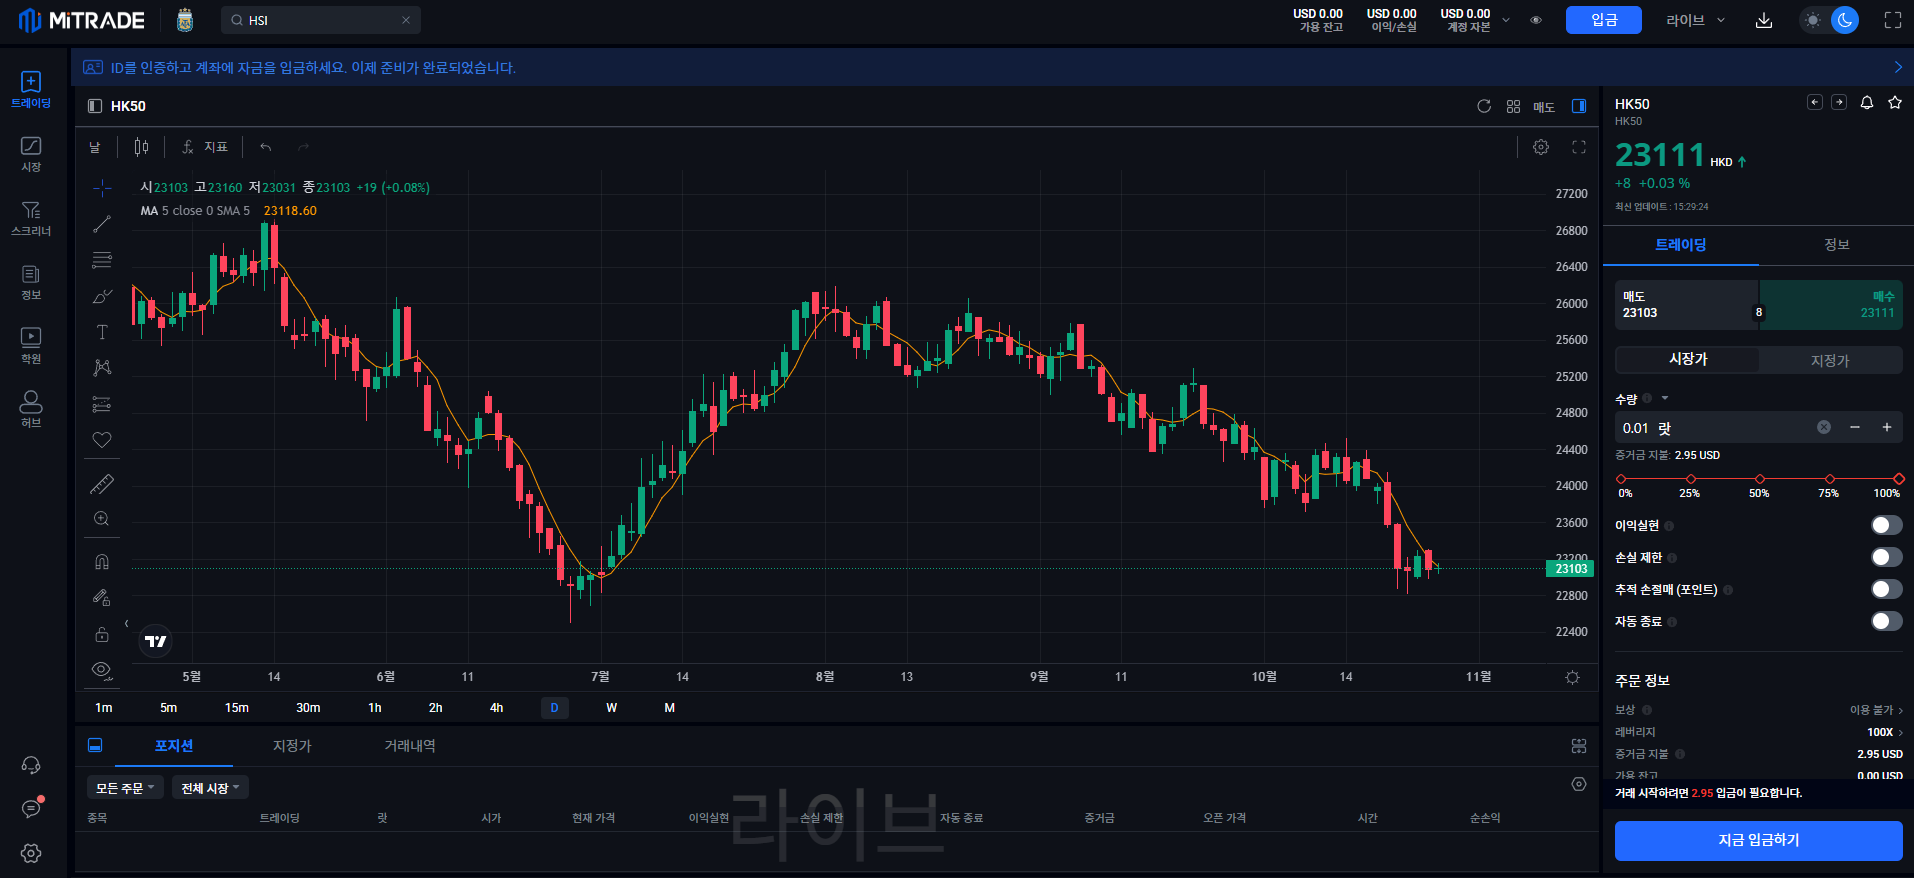The height and width of the screenshot is (878, 1914).
Task: Click the blue 입금 deposit button
Action: [x=1604, y=20]
